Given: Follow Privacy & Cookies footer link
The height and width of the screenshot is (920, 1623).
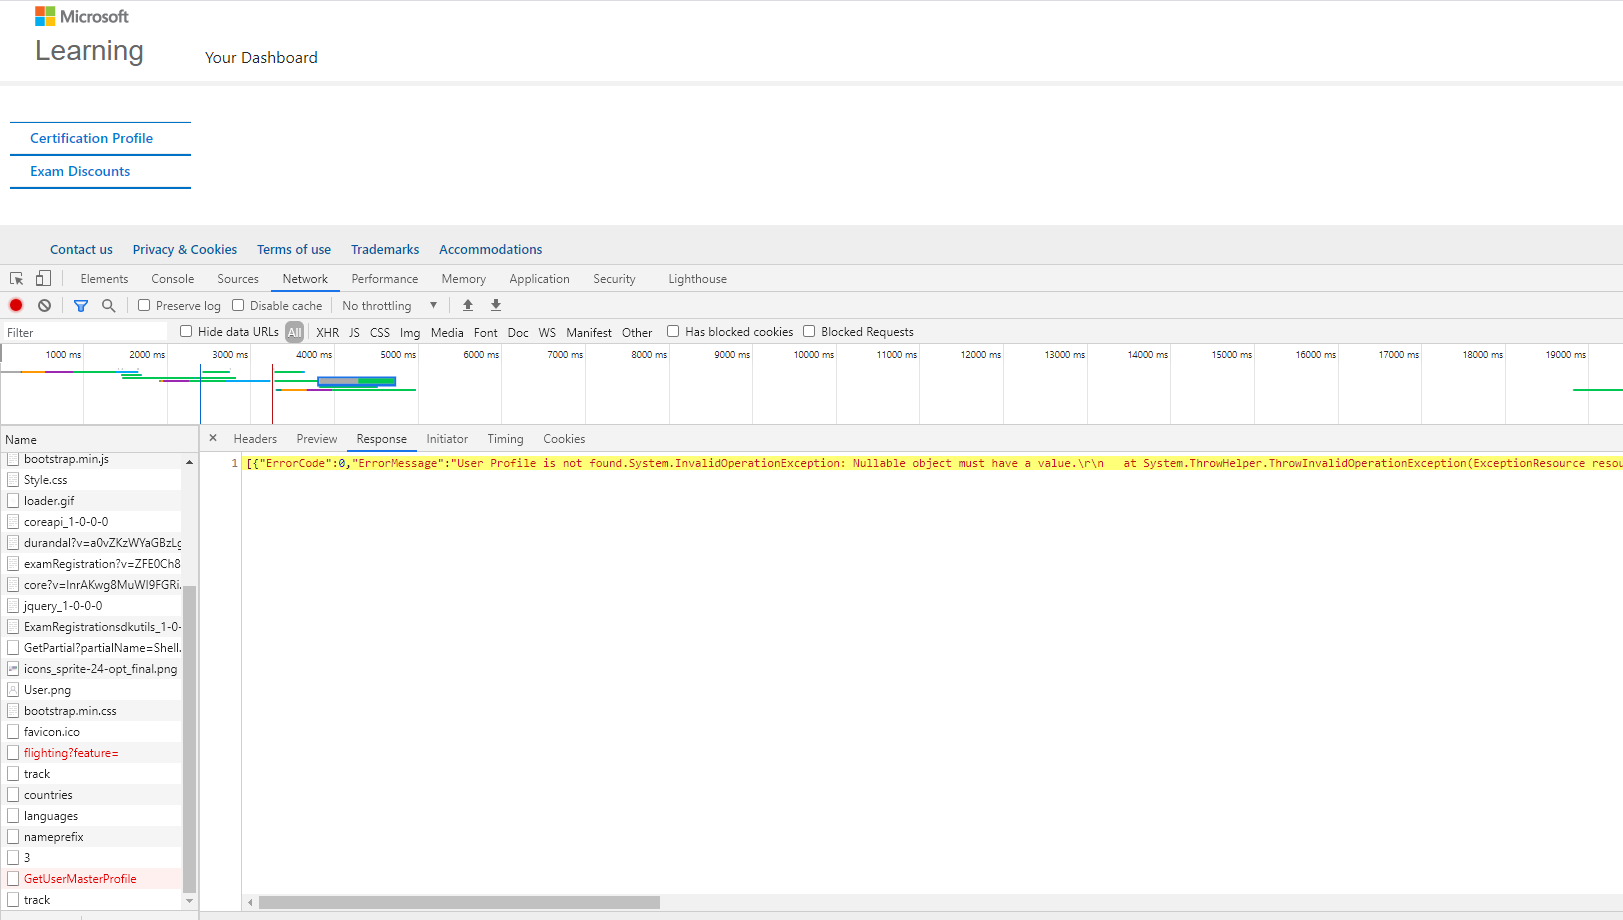Looking at the screenshot, I should coord(185,249).
